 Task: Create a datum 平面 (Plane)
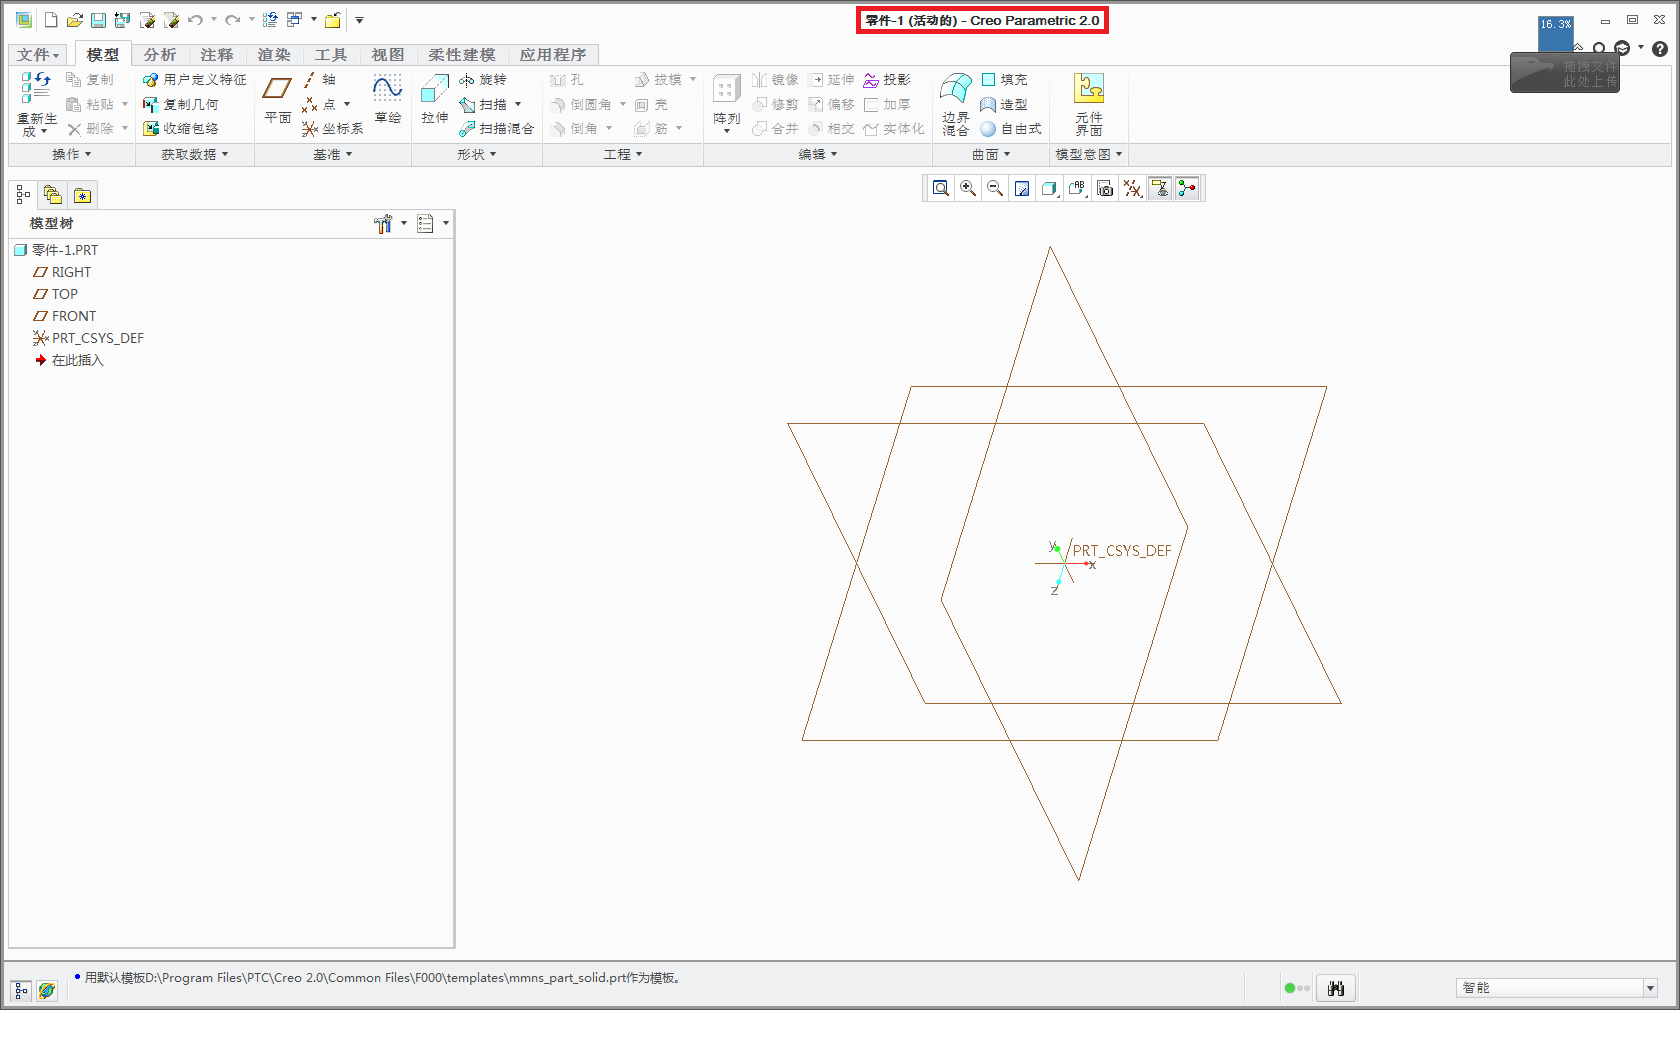point(277,100)
